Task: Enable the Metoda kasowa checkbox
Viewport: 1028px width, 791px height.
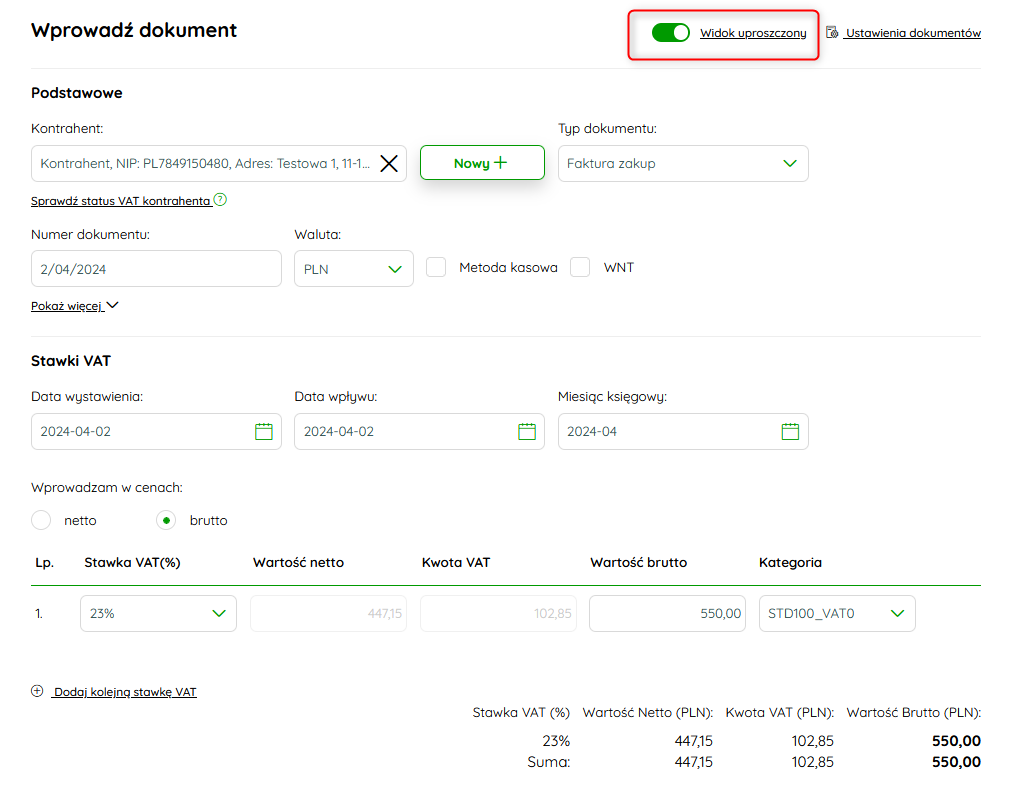Action: 436,267
